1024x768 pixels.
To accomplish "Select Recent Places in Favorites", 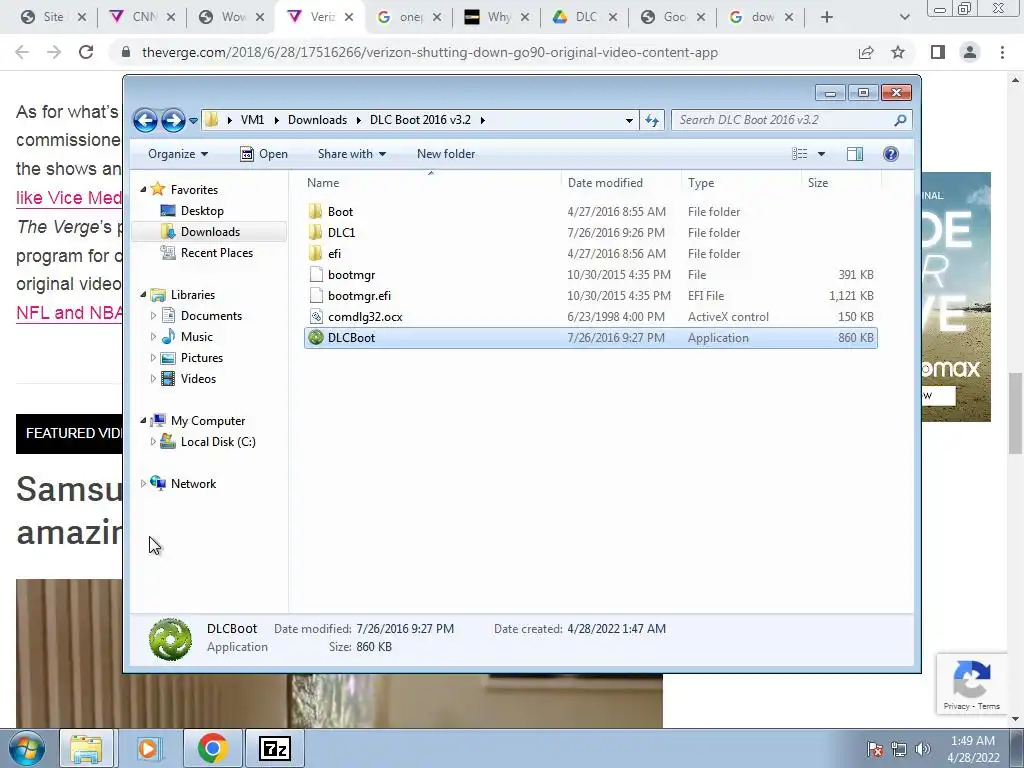I will click(216, 253).
